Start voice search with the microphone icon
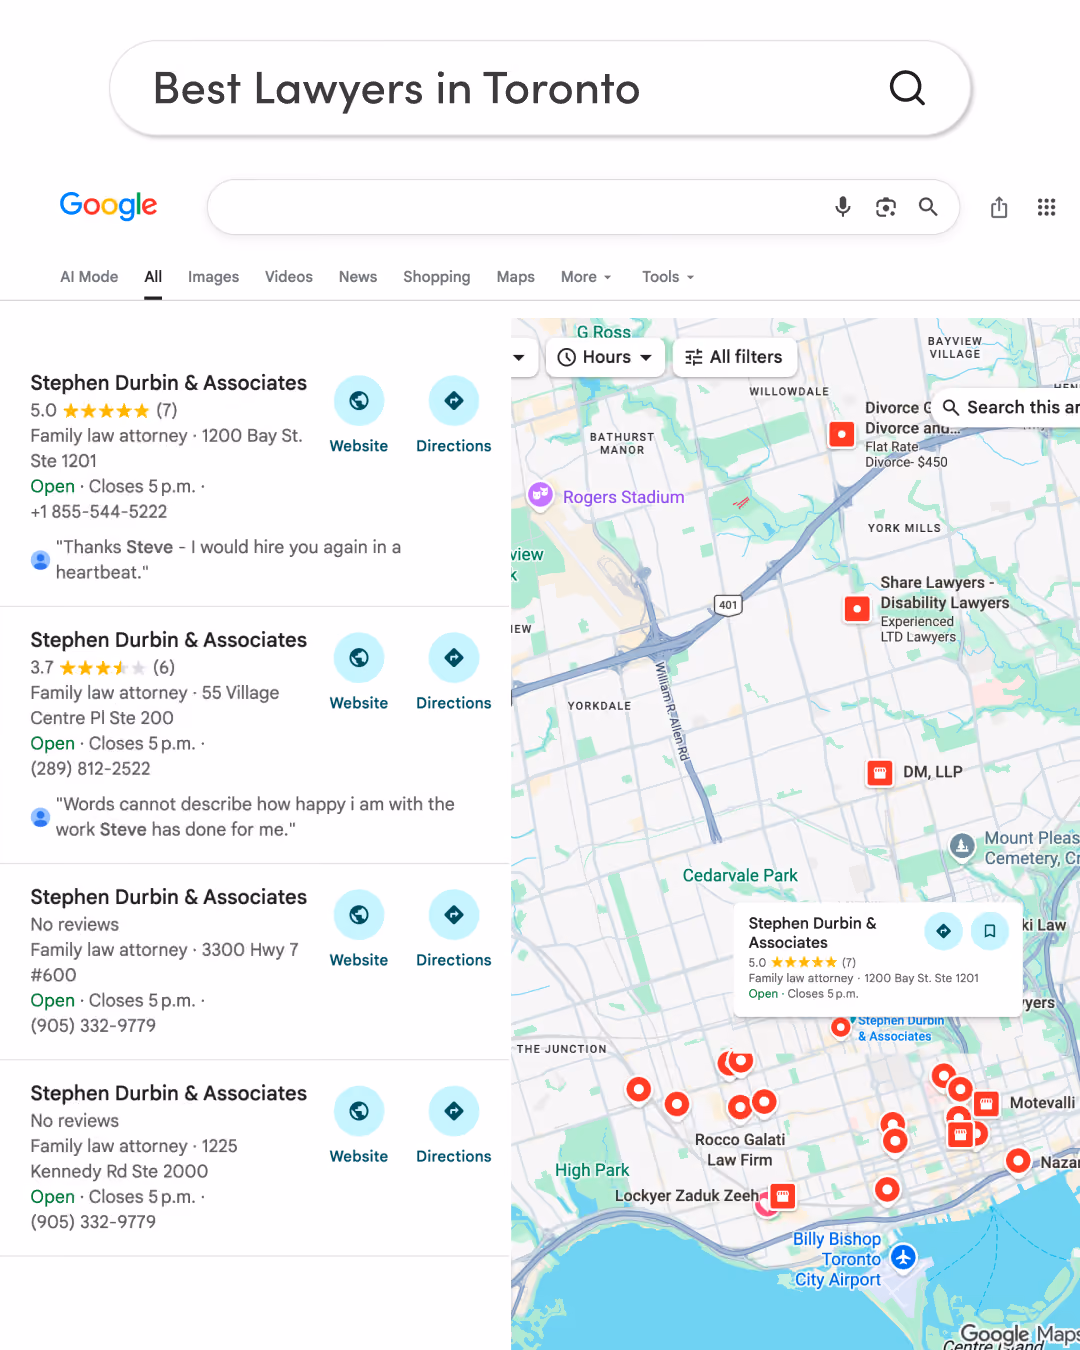The image size is (1080, 1350). (x=843, y=207)
